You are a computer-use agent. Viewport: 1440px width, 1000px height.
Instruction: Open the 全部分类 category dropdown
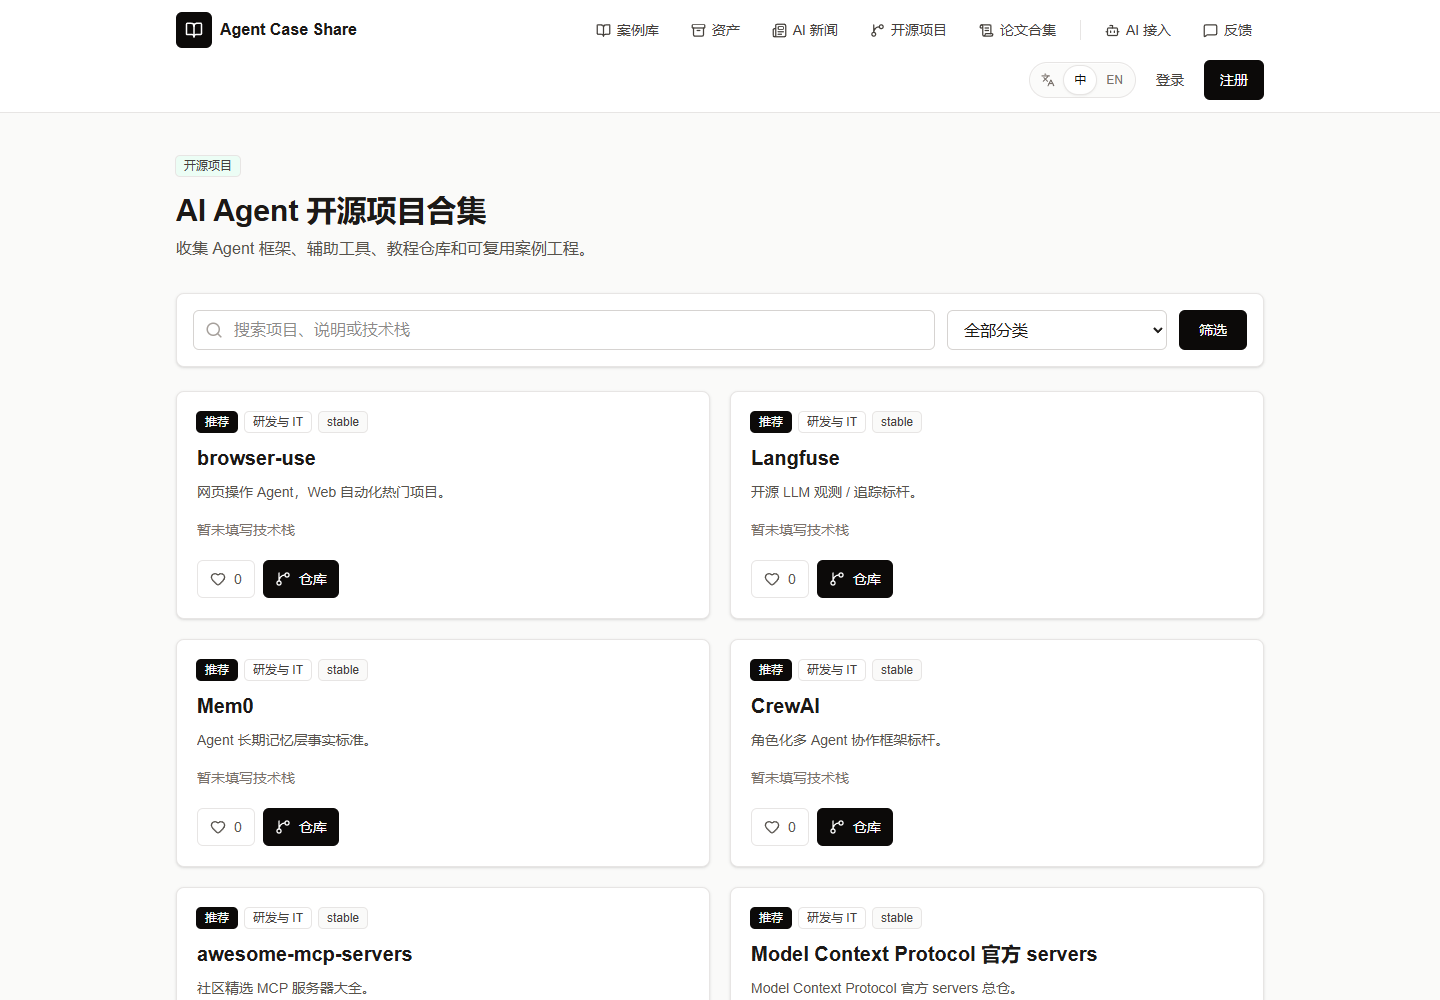tap(1057, 330)
